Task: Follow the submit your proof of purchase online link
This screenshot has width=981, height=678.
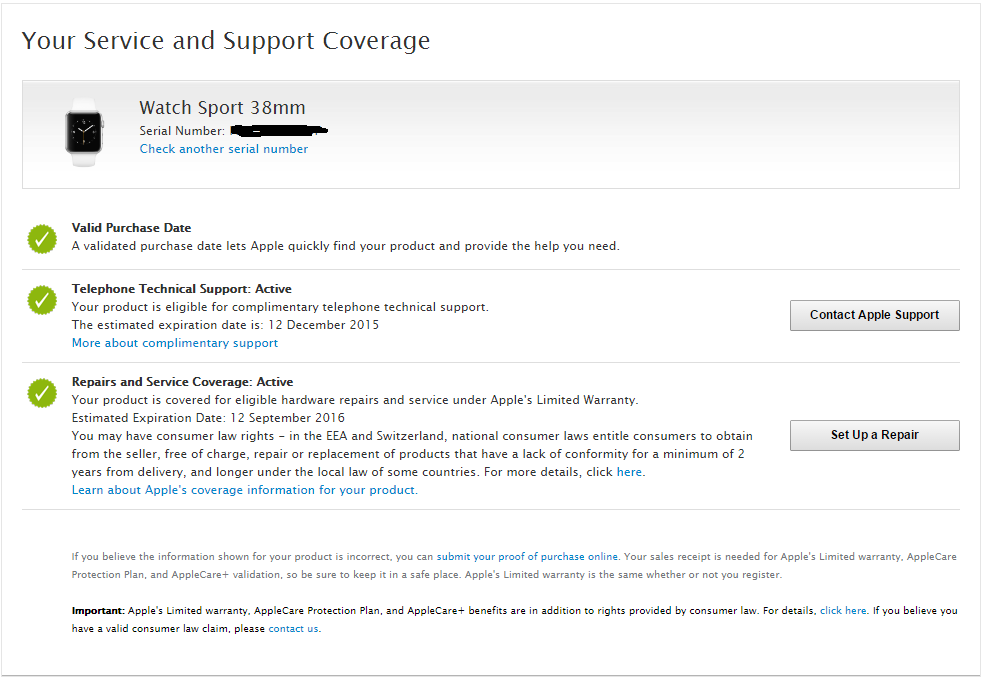Action: pyautogui.click(x=527, y=556)
